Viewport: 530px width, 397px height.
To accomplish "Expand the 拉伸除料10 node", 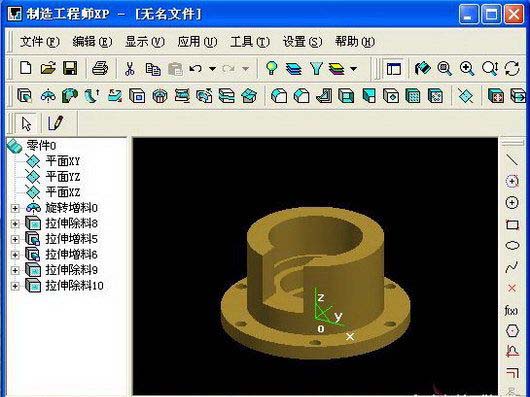I will pyautogui.click(x=15, y=286).
